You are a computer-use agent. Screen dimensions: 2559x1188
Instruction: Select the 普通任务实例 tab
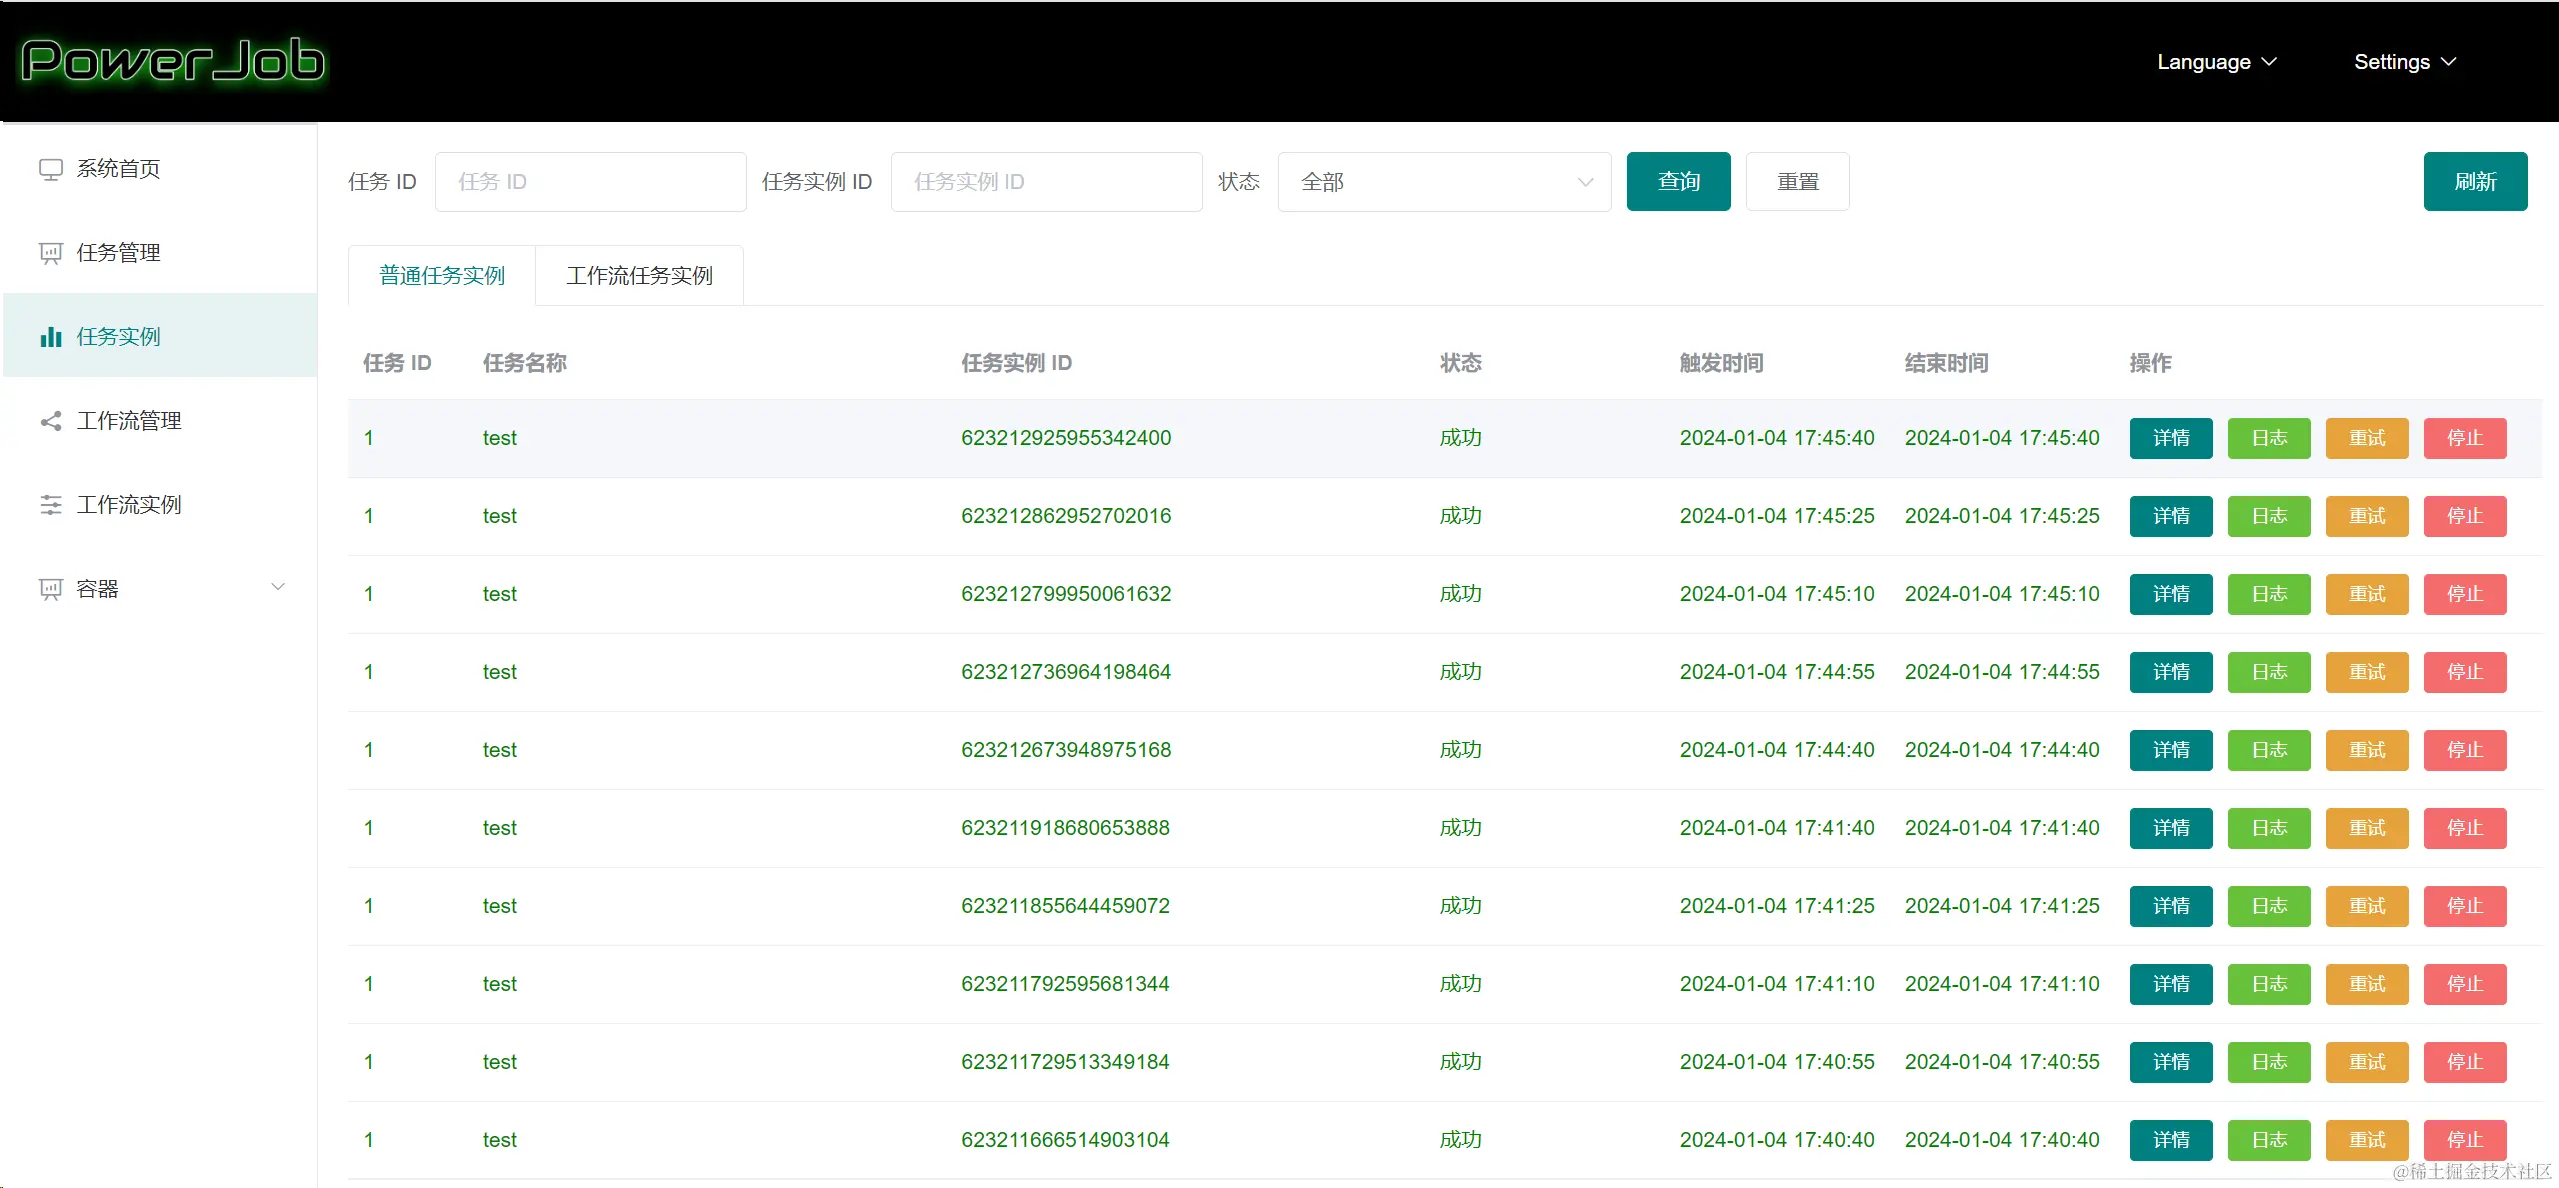point(442,276)
